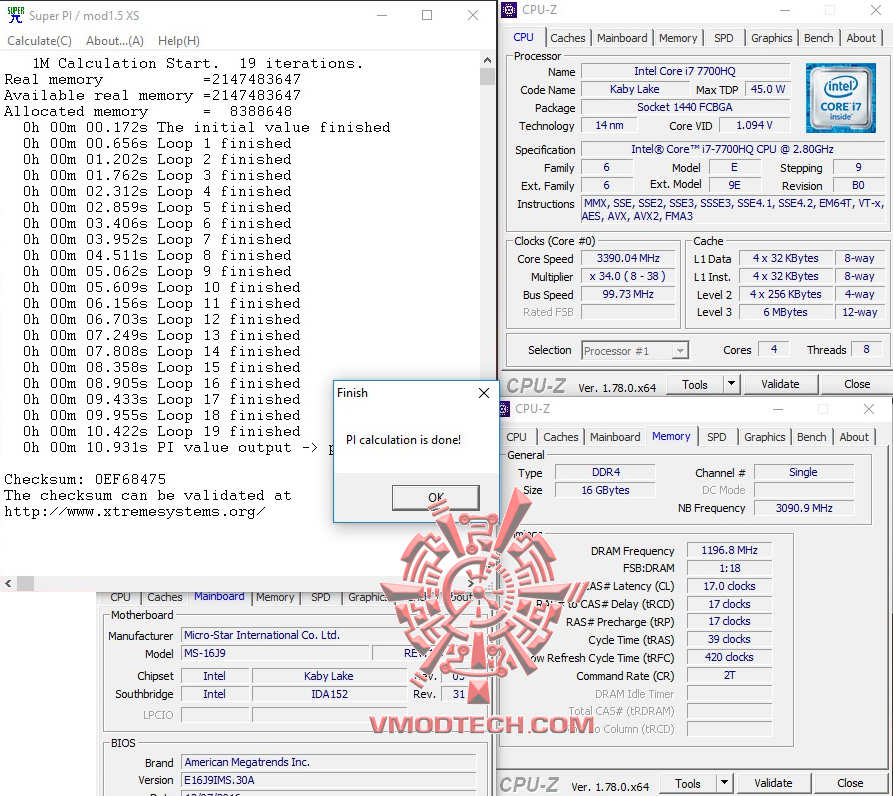Screen dimensions: 893x796
Task: Open the Help(H) menu in Super PI
Action: (179, 41)
